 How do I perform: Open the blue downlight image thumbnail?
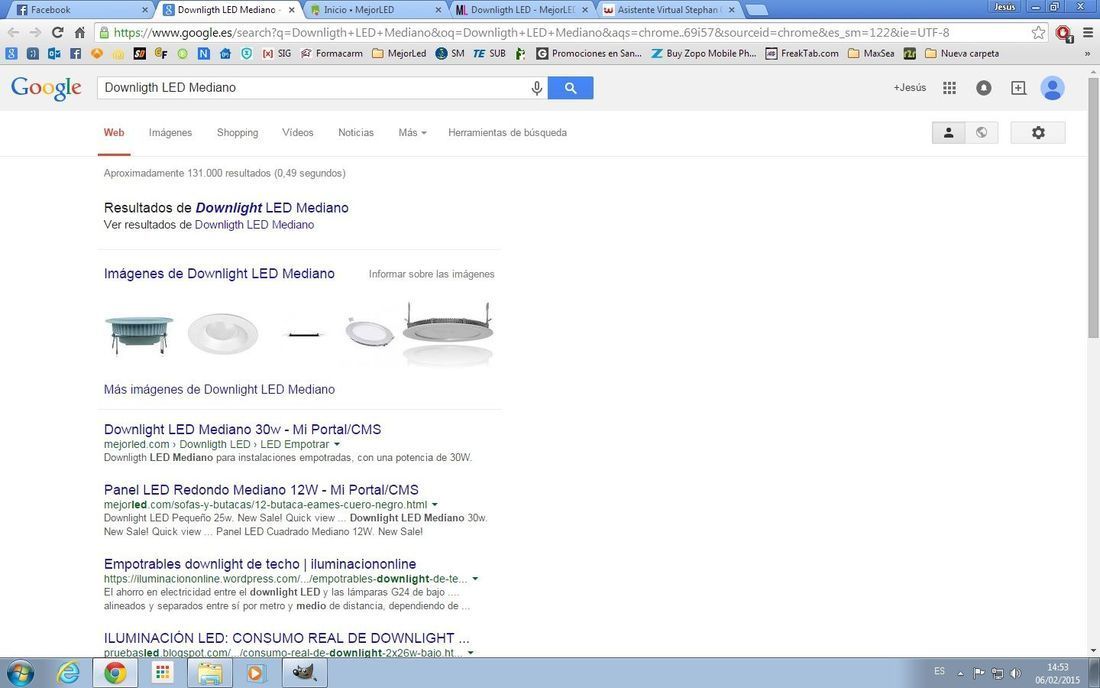[x=139, y=335]
